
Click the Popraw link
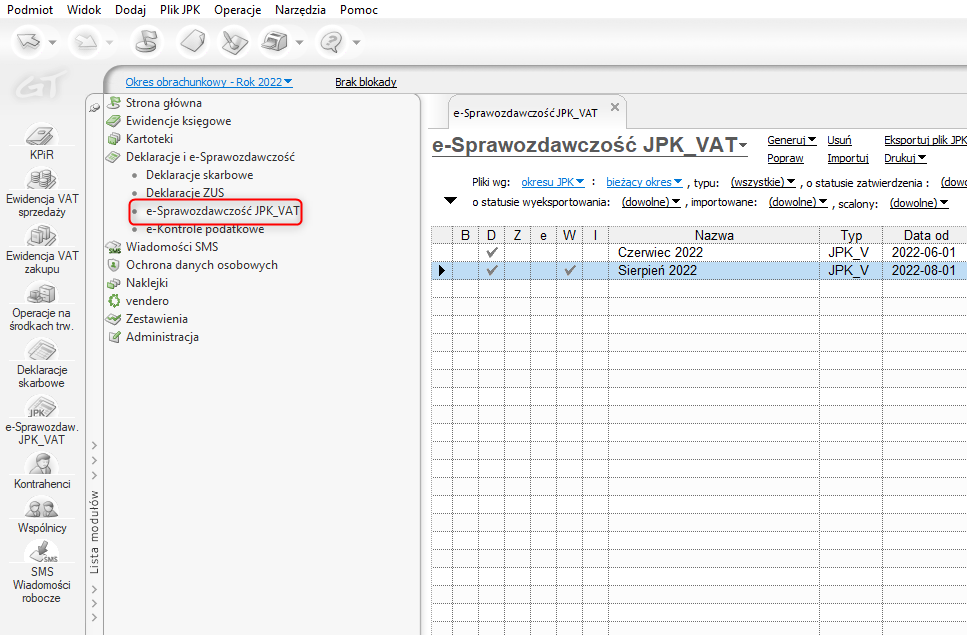[x=785, y=158]
